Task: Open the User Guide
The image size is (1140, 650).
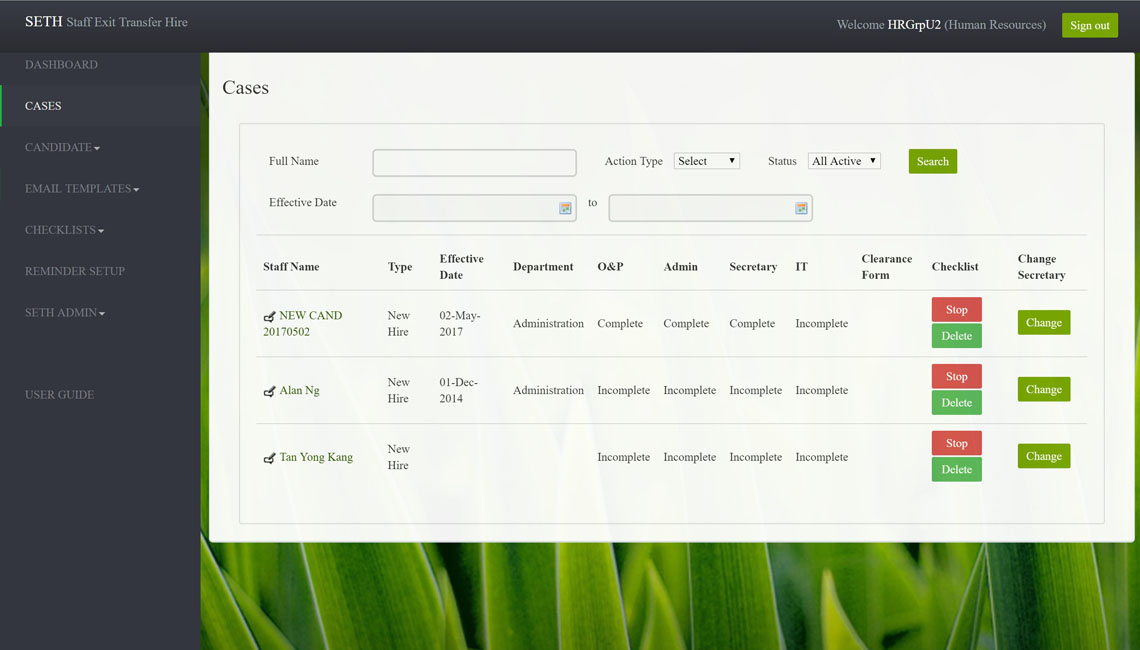Action: (60, 395)
